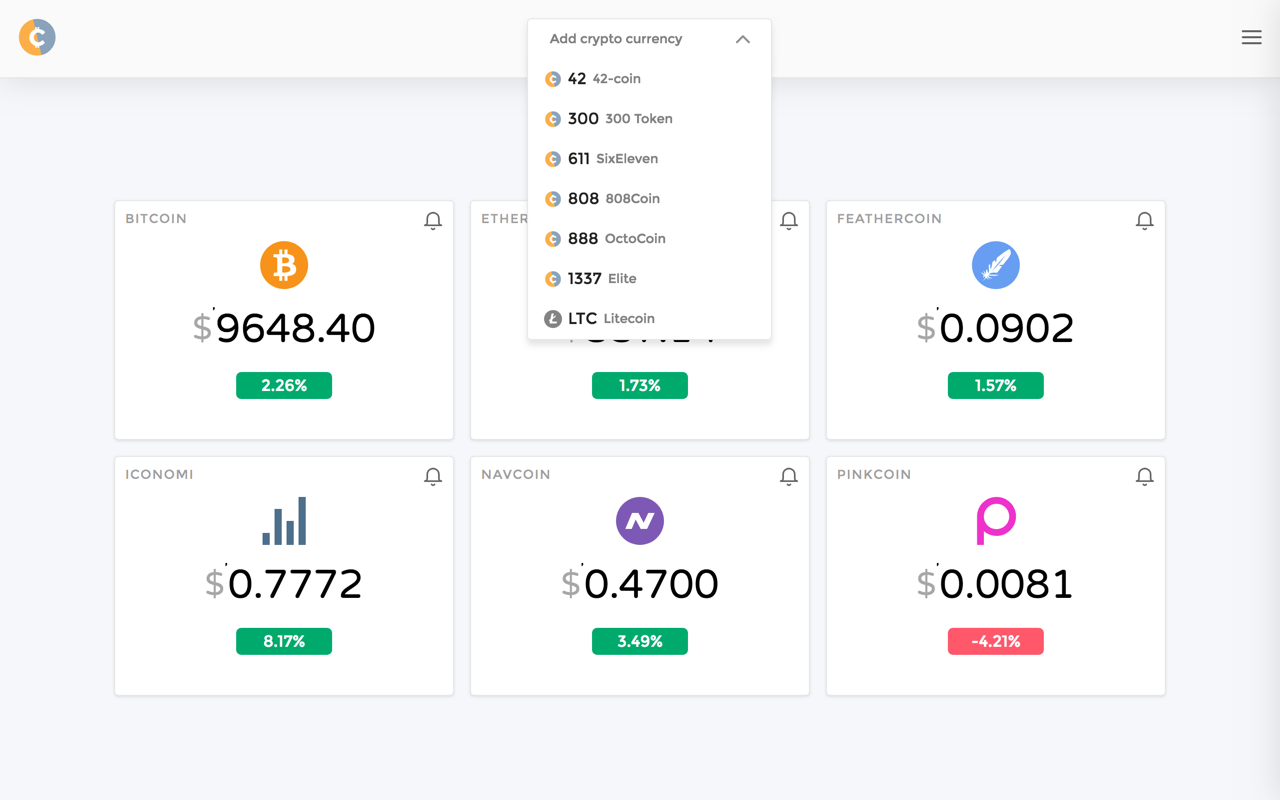Select 300 Token from the list
The height and width of the screenshot is (800, 1280).
point(649,119)
